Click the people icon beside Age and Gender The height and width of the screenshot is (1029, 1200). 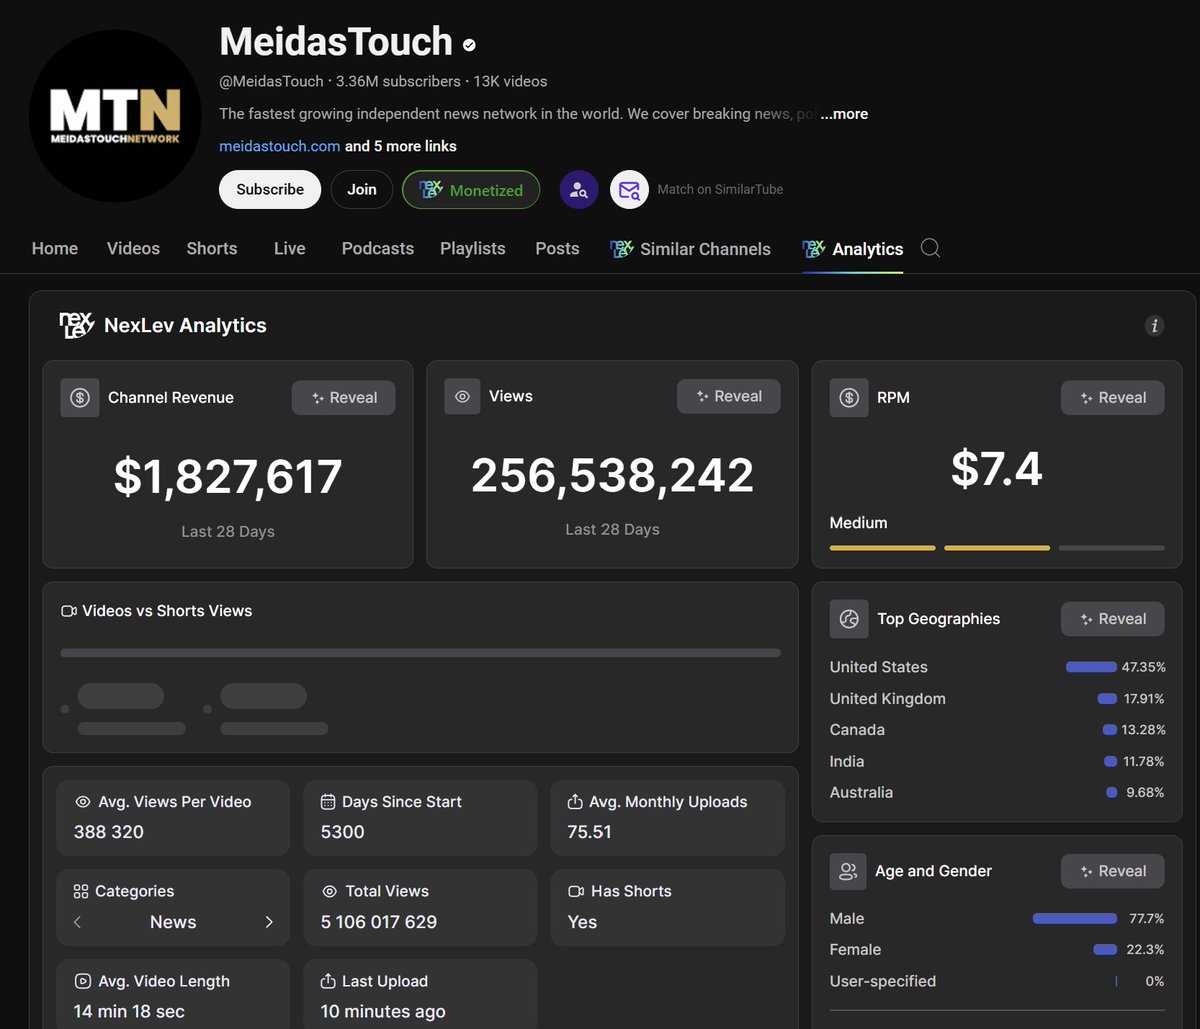pyautogui.click(x=848, y=871)
